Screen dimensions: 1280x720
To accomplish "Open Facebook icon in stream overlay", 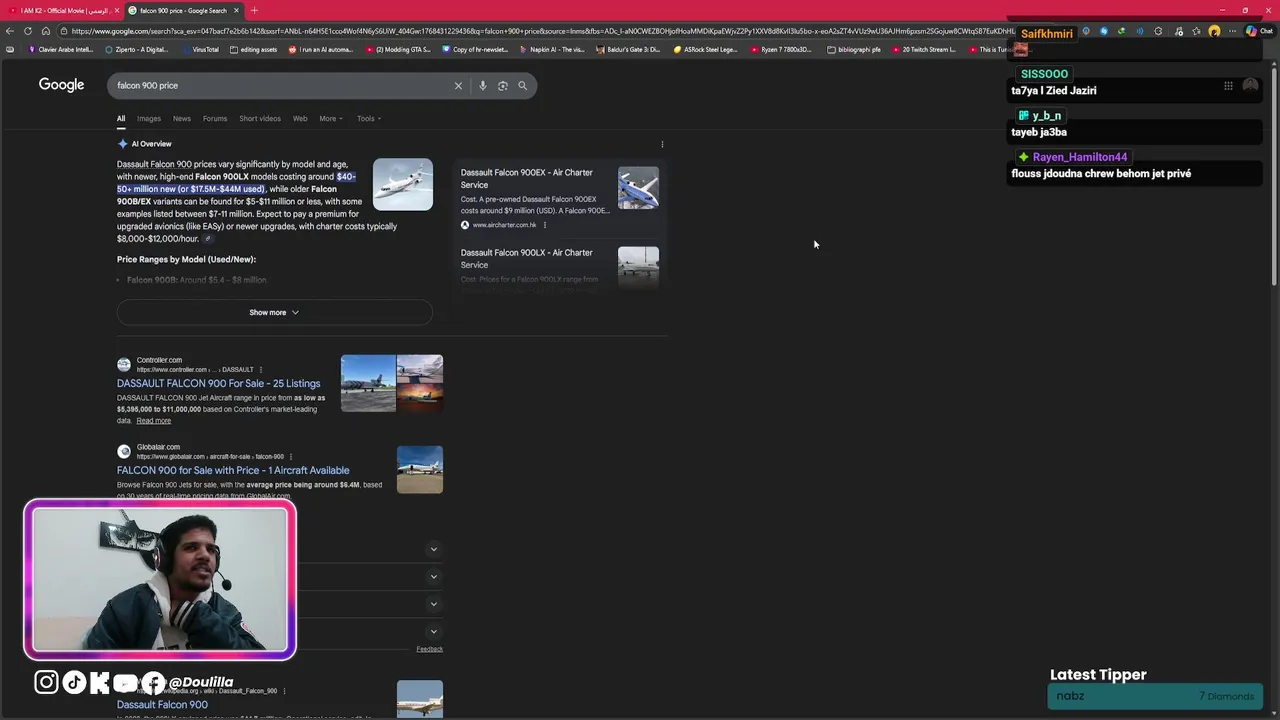I will [x=153, y=682].
